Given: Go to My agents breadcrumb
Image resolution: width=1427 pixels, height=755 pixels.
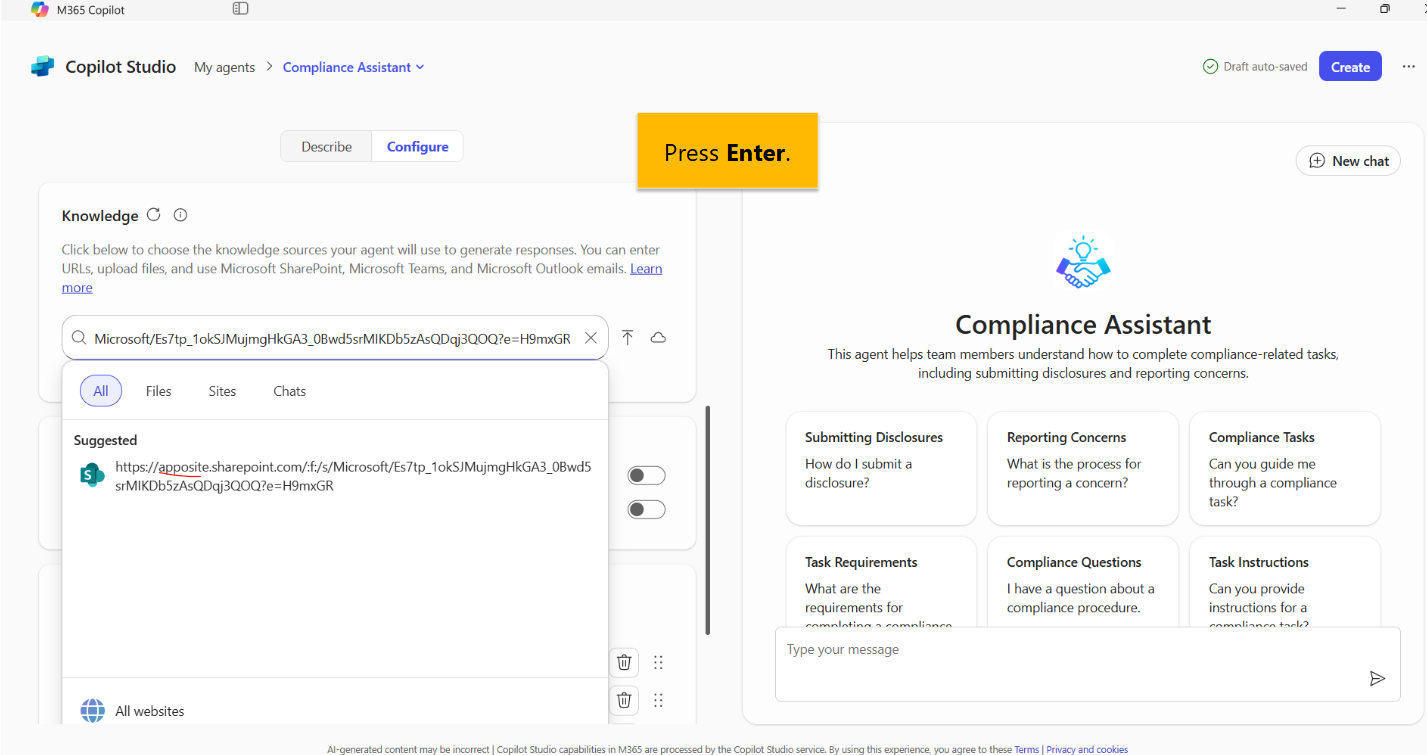Looking at the screenshot, I should (225, 67).
